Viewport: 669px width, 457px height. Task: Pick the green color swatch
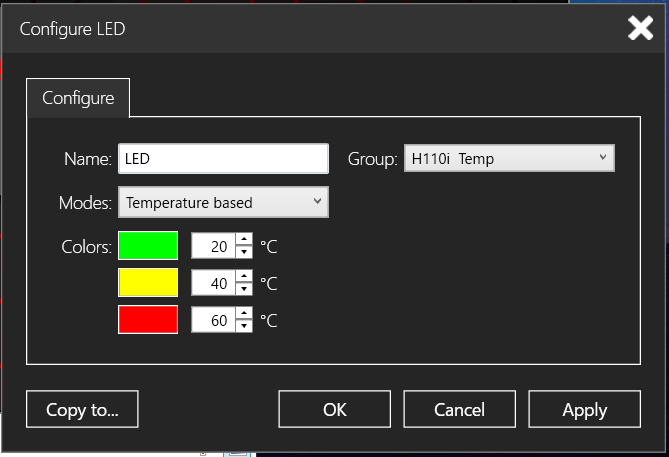(x=148, y=245)
